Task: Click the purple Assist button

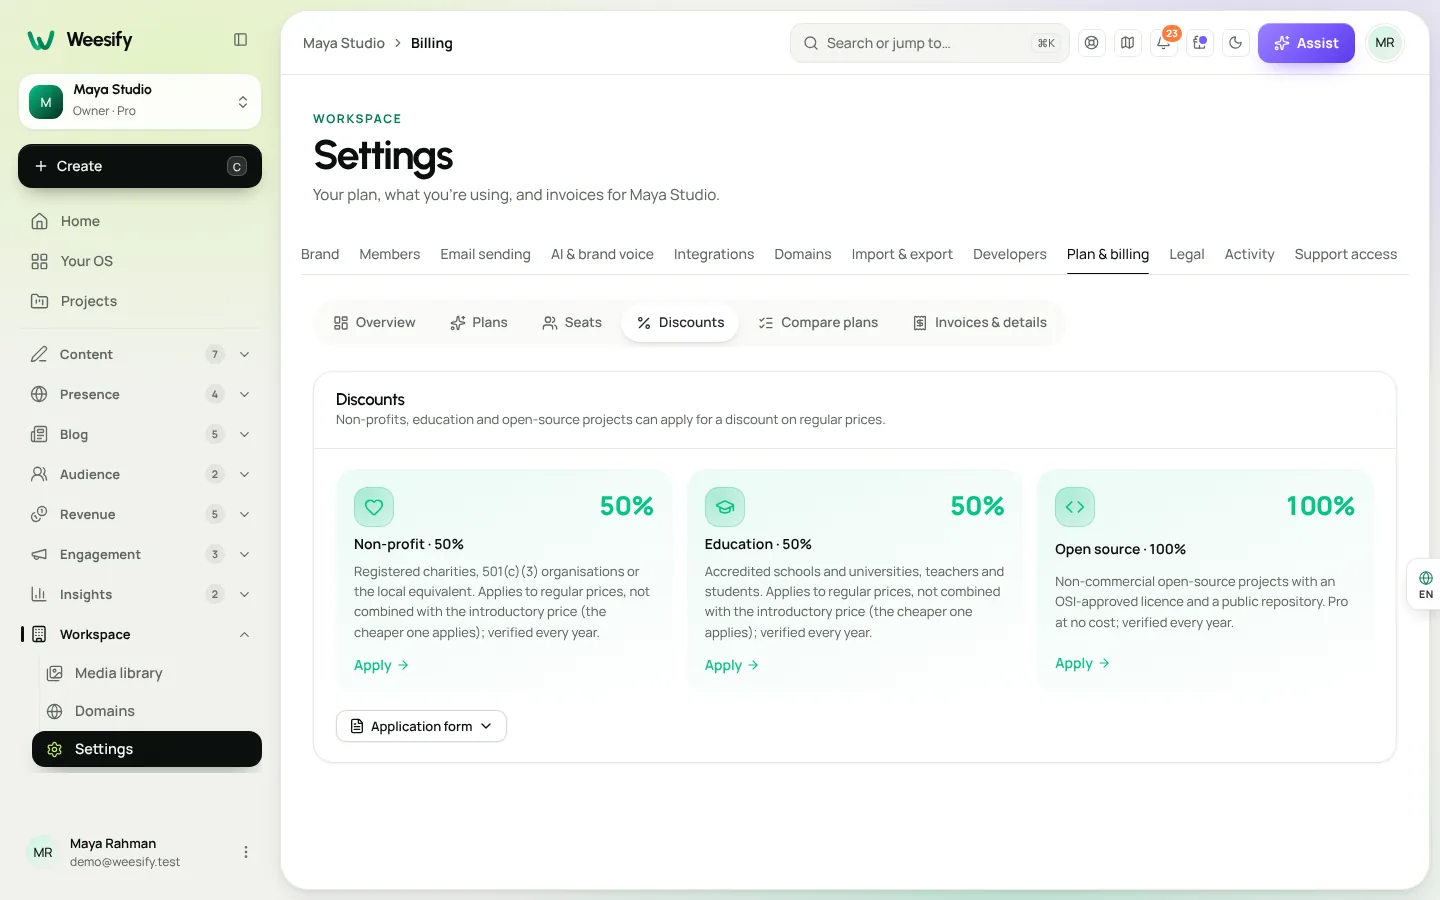Action: (1306, 43)
